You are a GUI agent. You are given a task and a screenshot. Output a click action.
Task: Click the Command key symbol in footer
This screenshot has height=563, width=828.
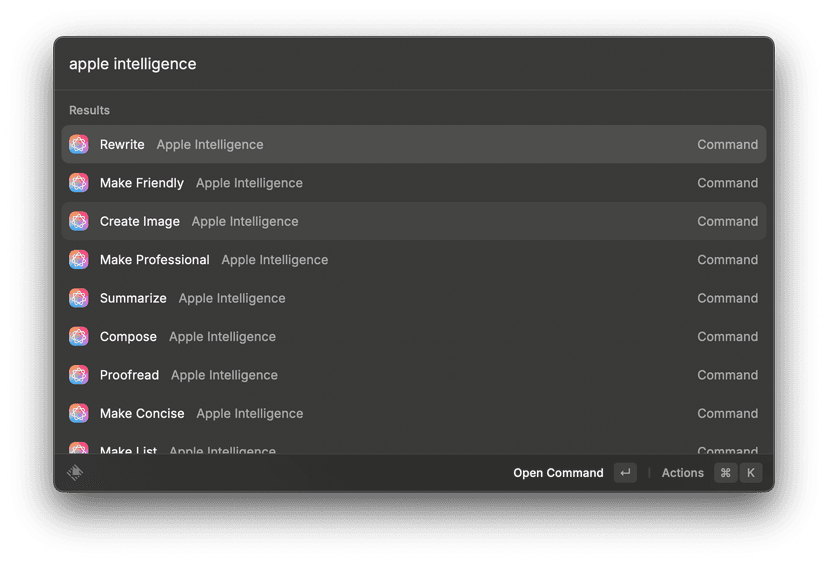pos(726,473)
